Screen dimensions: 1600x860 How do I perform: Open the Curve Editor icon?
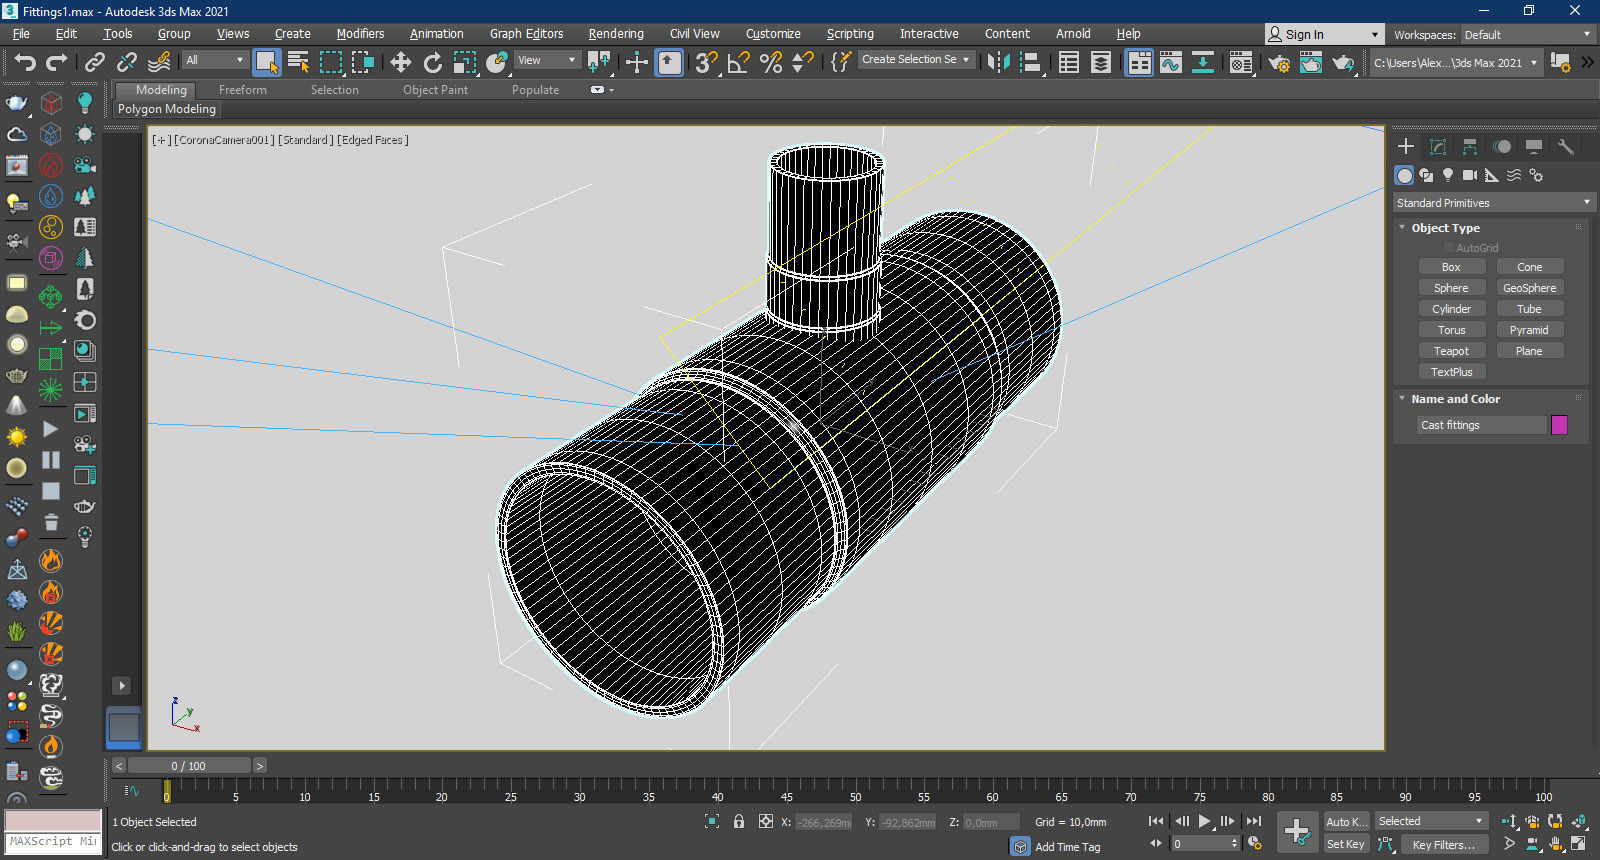(1171, 62)
